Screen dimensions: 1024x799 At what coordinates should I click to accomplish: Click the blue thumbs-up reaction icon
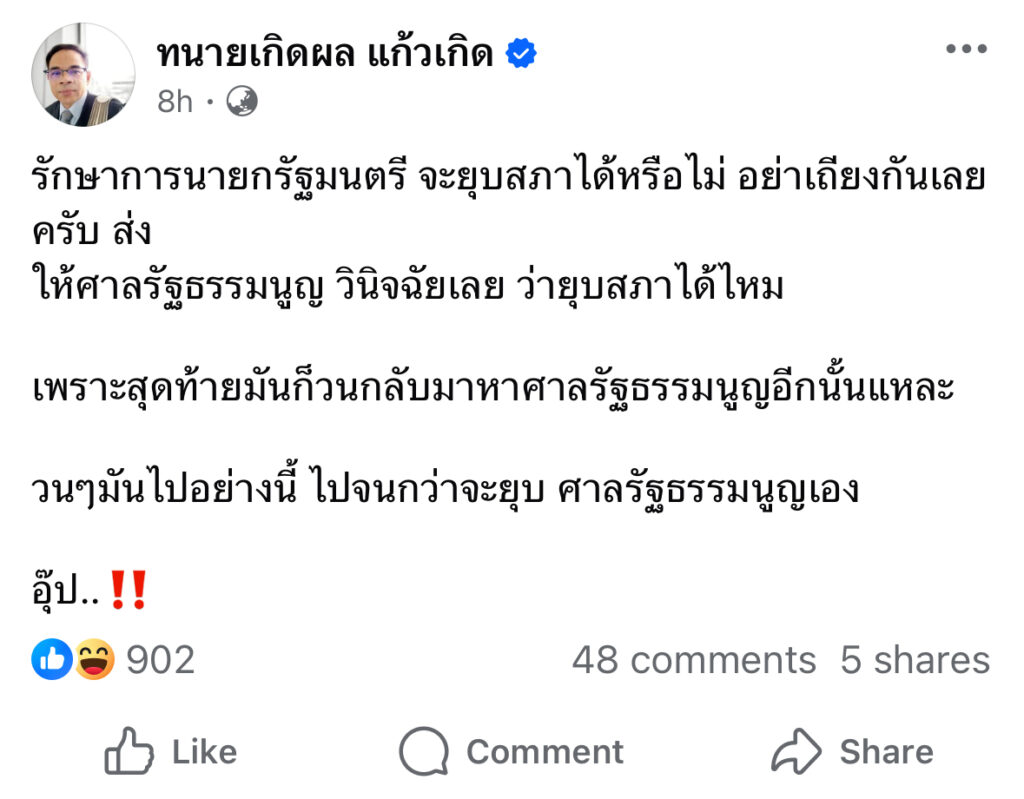(52, 659)
